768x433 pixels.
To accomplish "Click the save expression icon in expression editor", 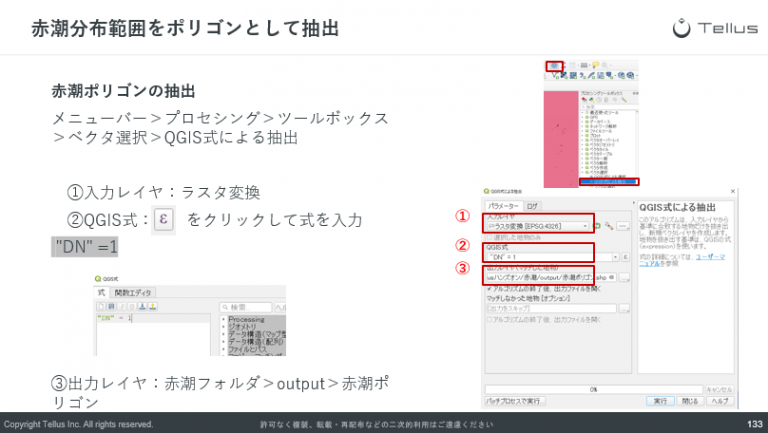I will pos(111,307).
